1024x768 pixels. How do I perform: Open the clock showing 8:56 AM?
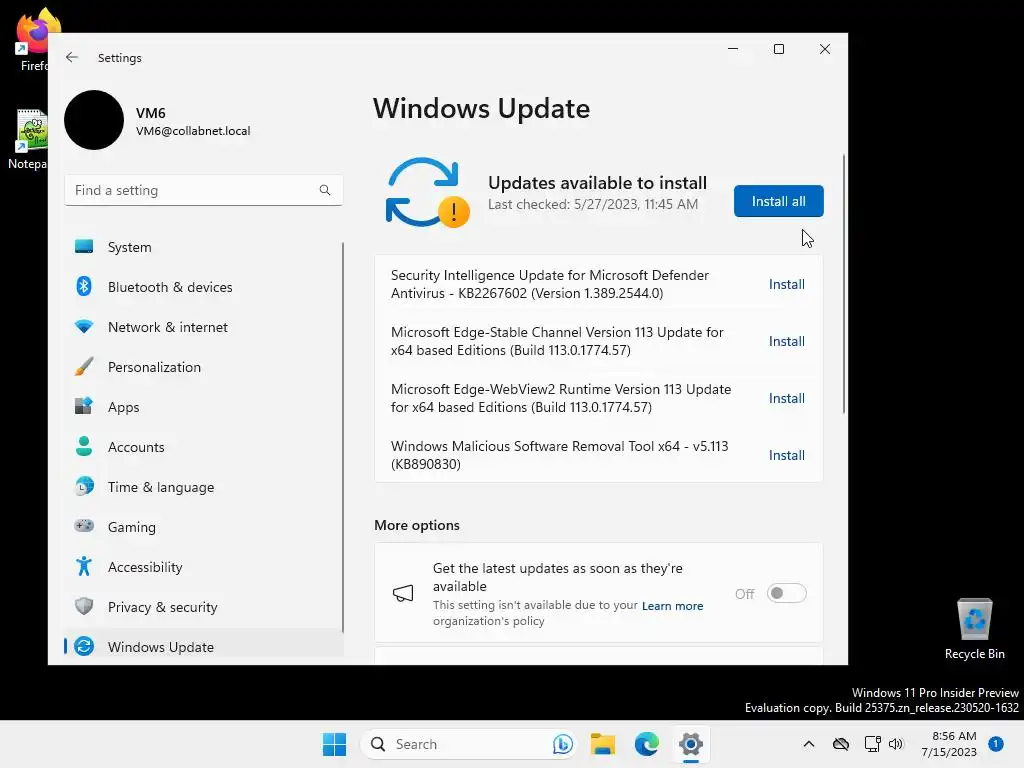click(x=949, y=744)
